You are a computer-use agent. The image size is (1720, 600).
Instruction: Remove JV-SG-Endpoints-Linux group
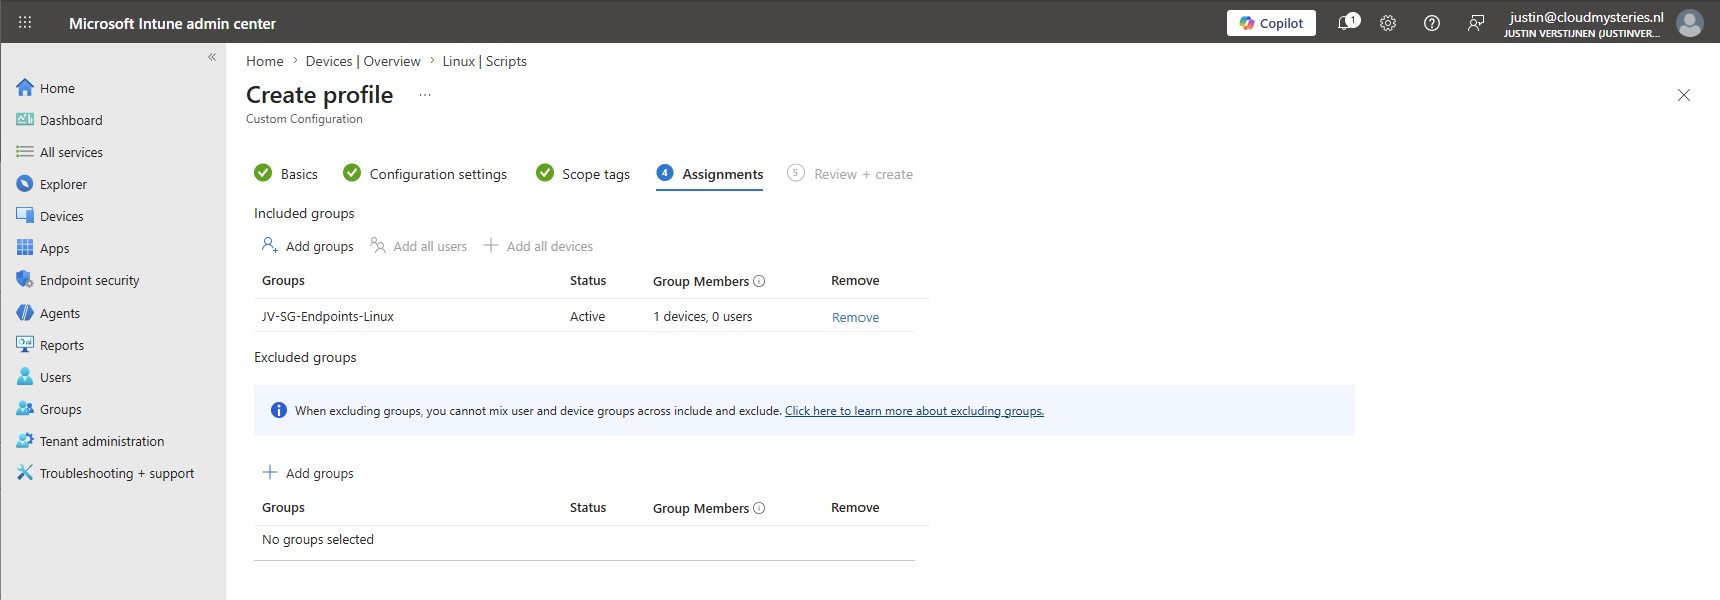click(x=856, y=317)
